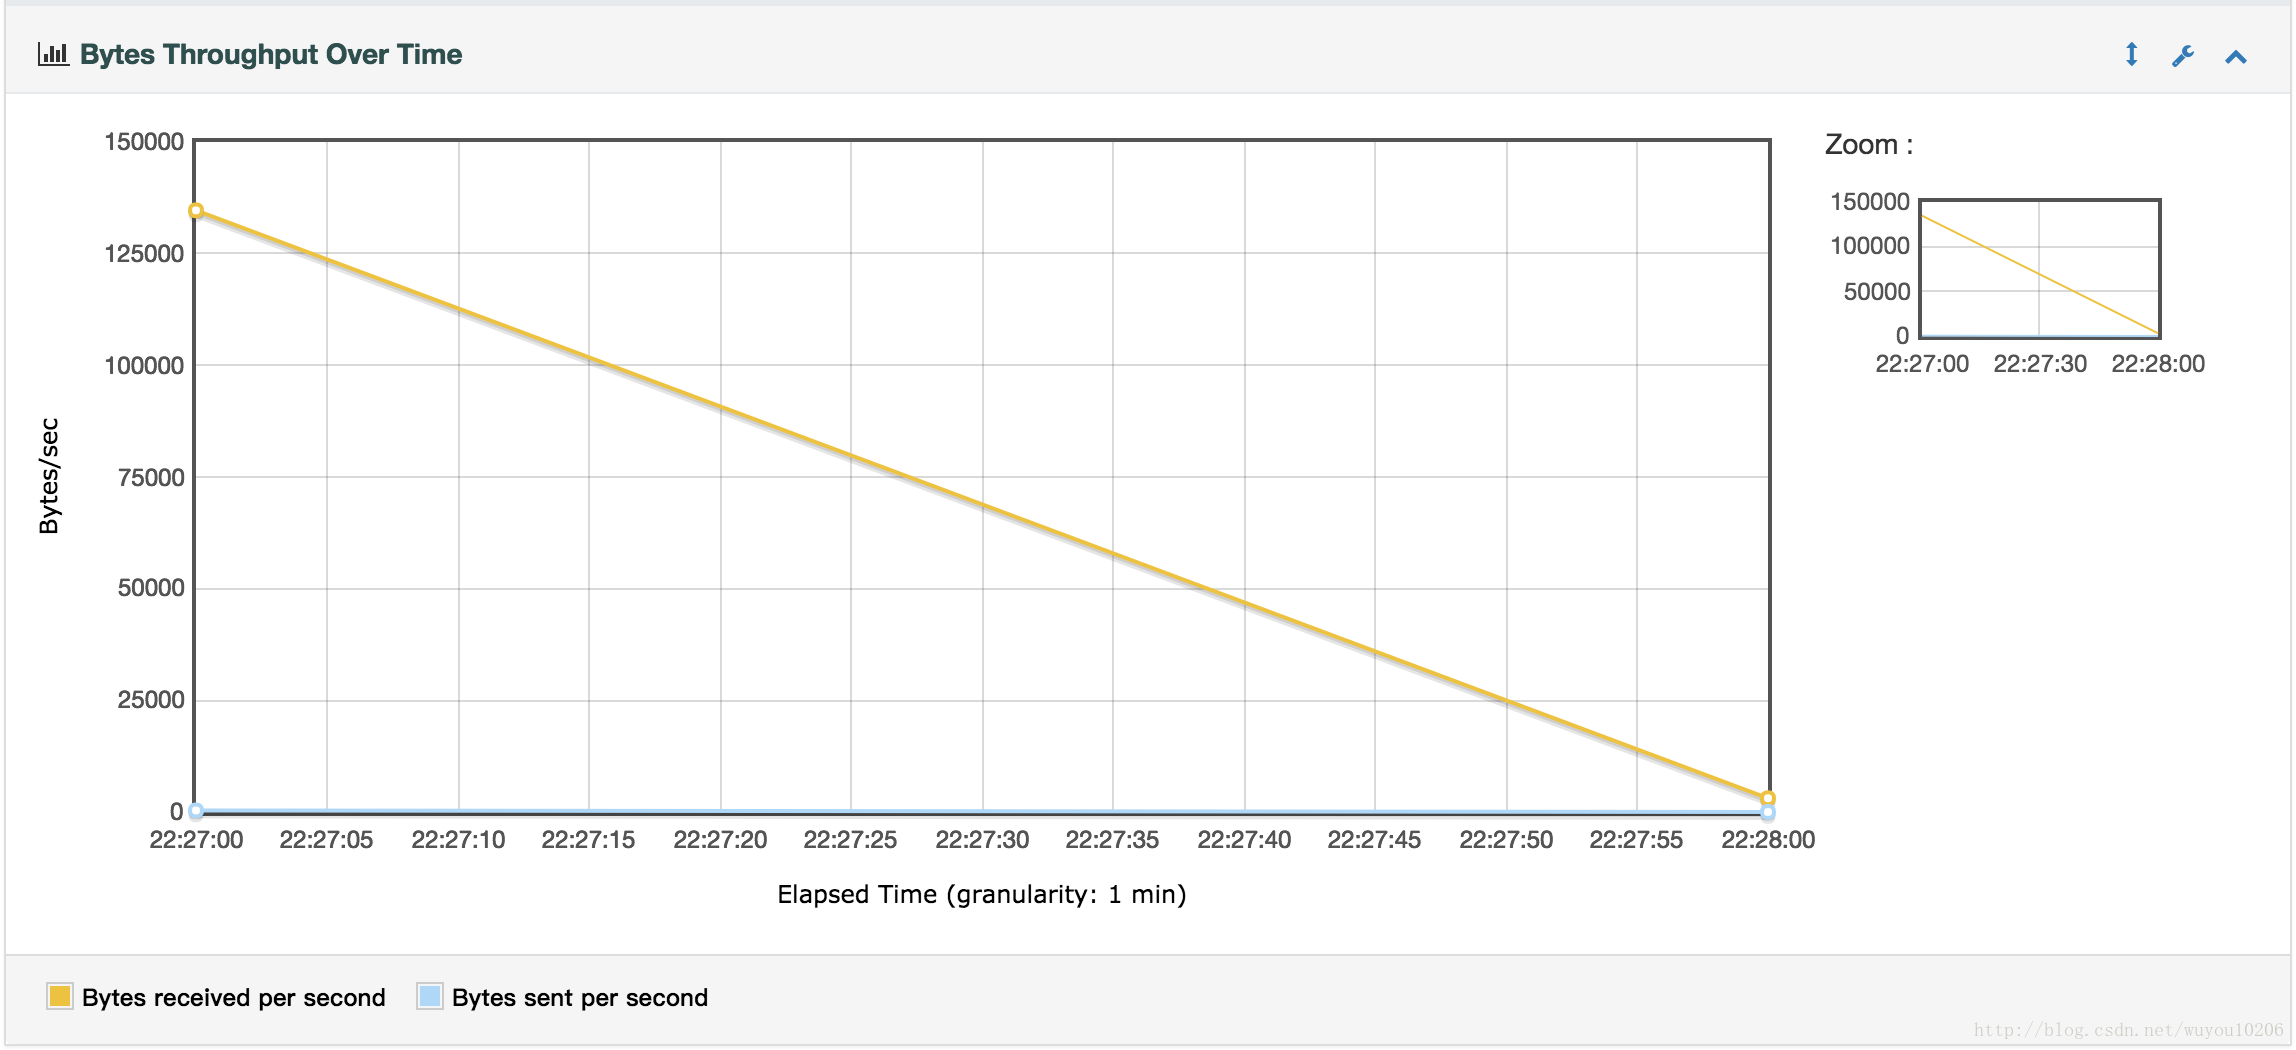Click the 150000 y-axis label in the main chart
Image resolution: width=2296 pixels, height=1050 pixels.
pos(144,142)
